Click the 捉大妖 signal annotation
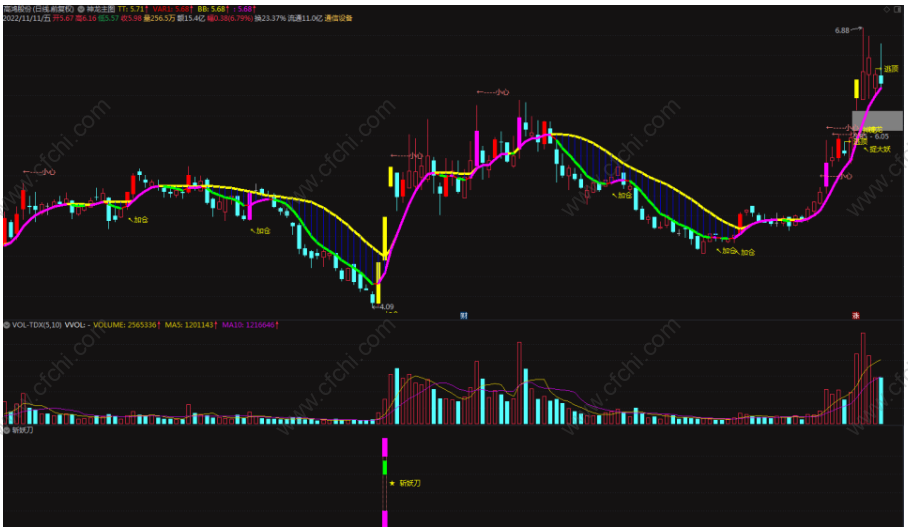The height and width of the screenshot is (528, 908). click(880, 149)
